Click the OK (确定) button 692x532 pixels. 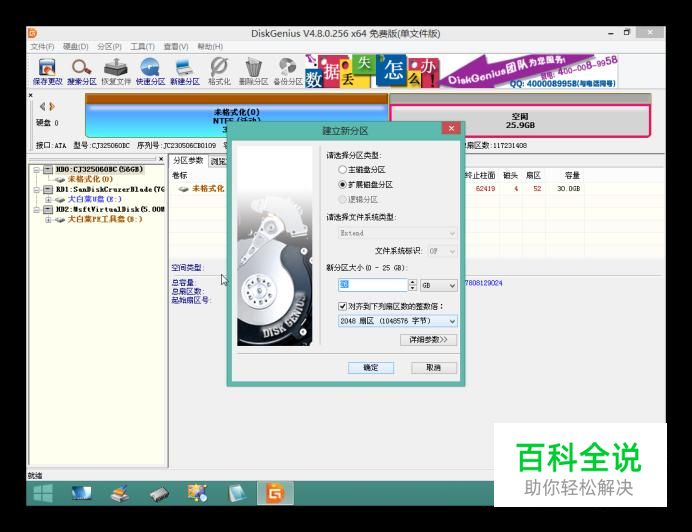[371, 367]
